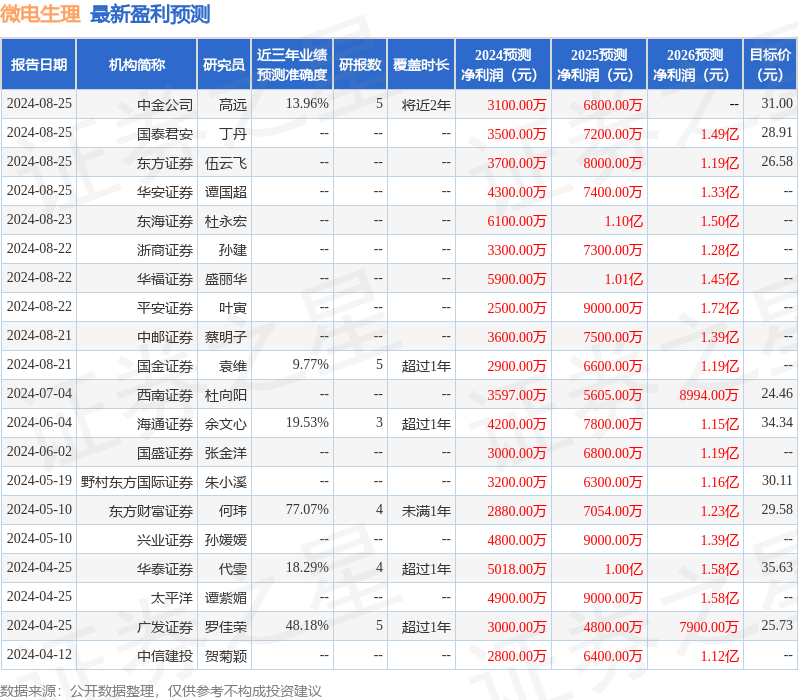This screenshot has height=700, width=798.
Task: Click coverage duration 将近2年
Action: point(426,105)
